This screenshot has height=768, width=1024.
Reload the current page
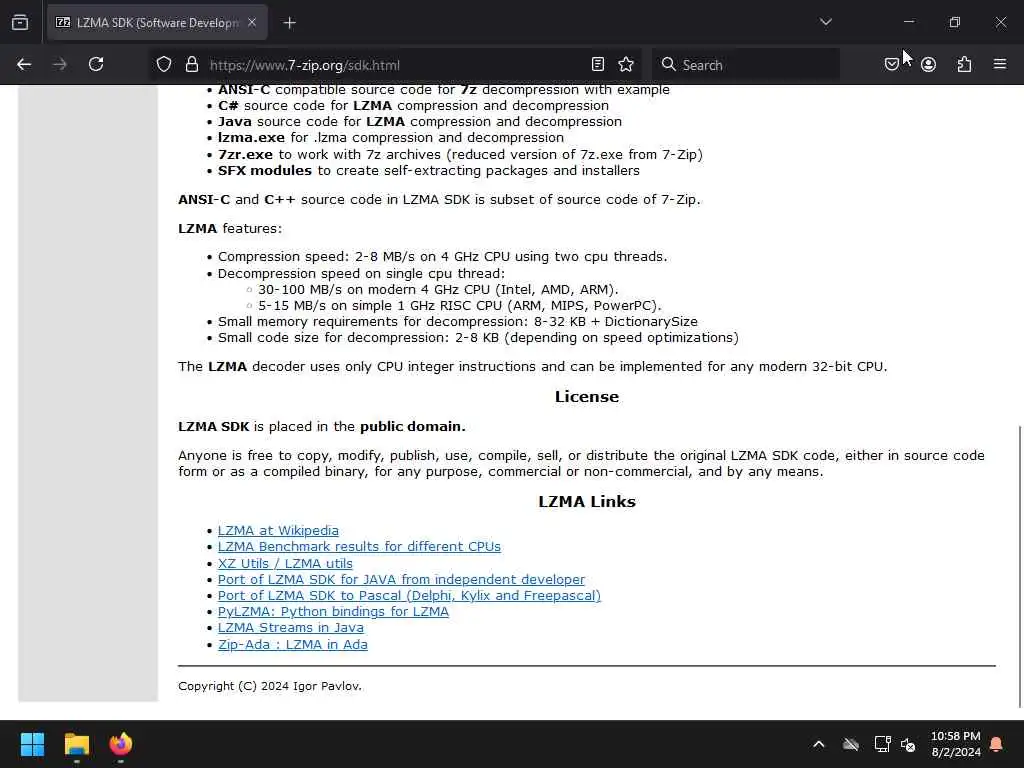[96, 65]
